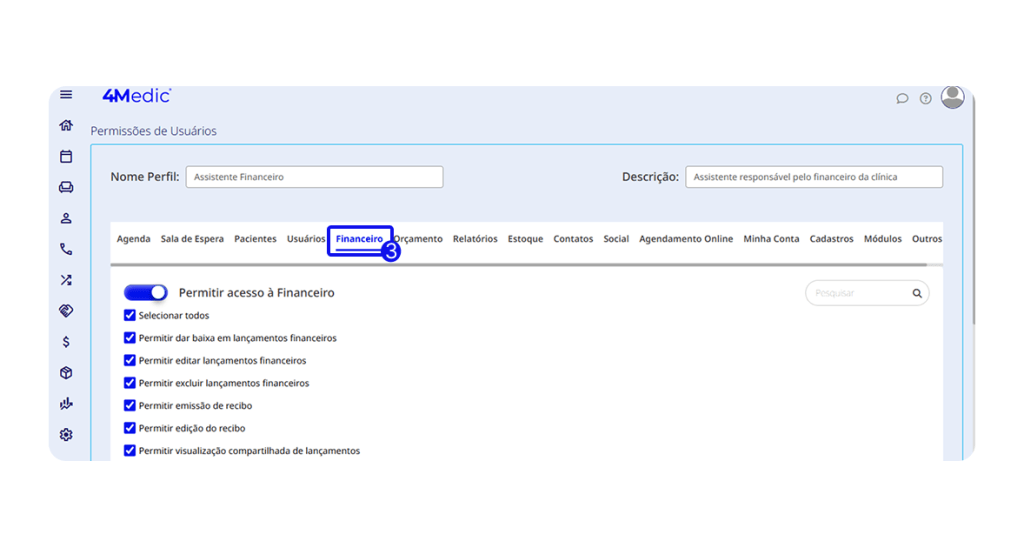1024x548 pixels.
Task: Go to home via the house icon
Action: coord(66,126)
